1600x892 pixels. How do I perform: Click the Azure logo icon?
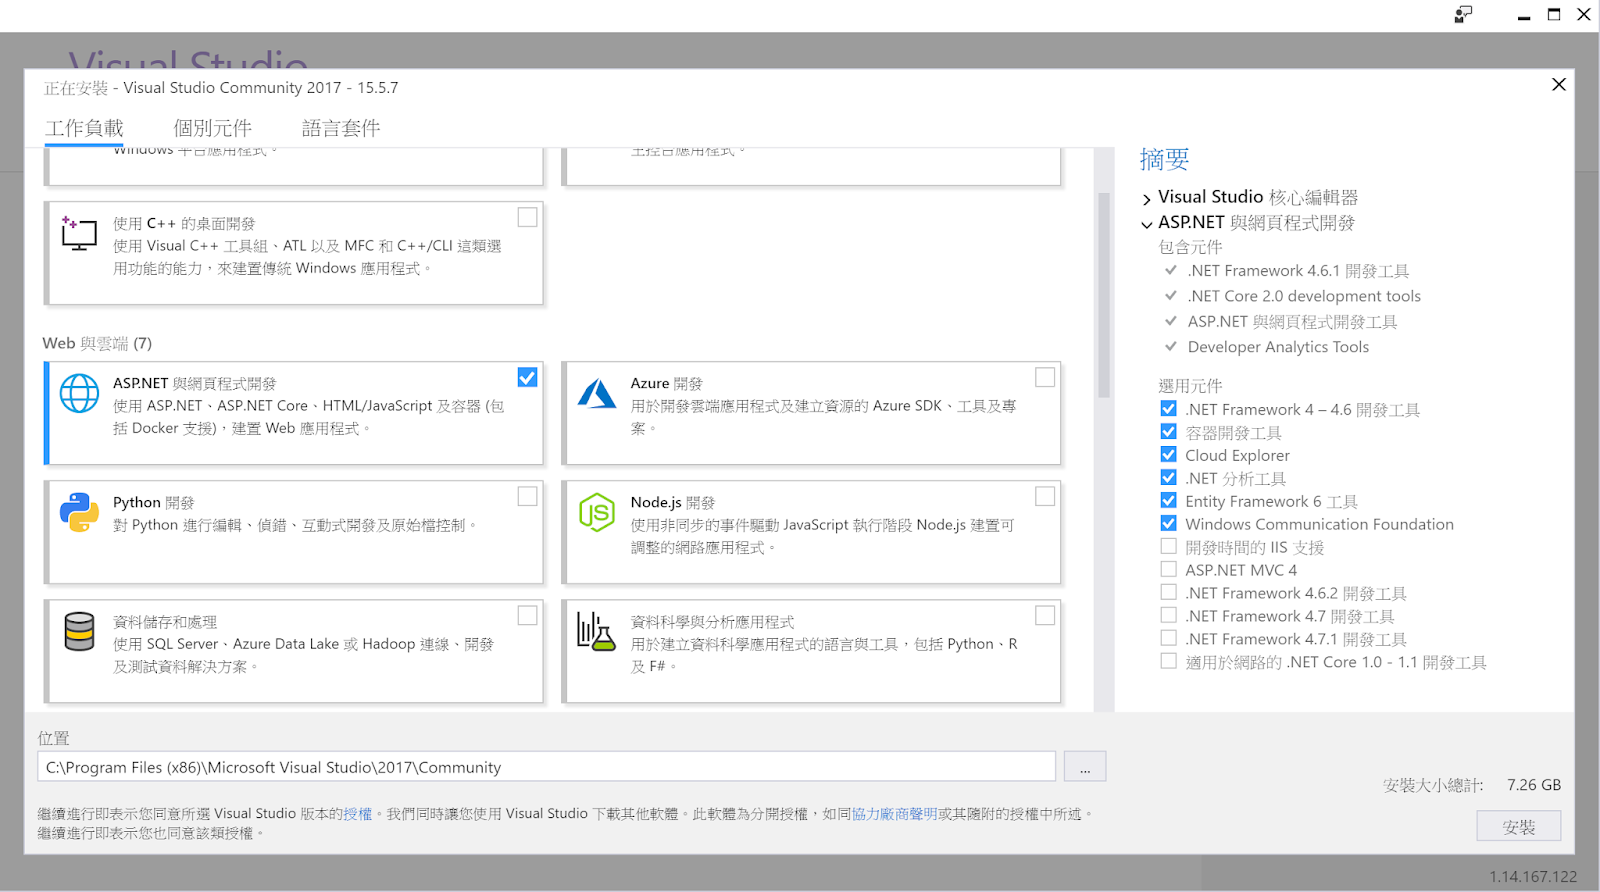pos(597,394)
